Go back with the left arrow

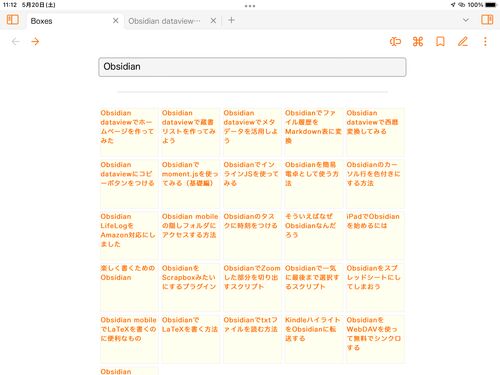[x=15, y=42]
